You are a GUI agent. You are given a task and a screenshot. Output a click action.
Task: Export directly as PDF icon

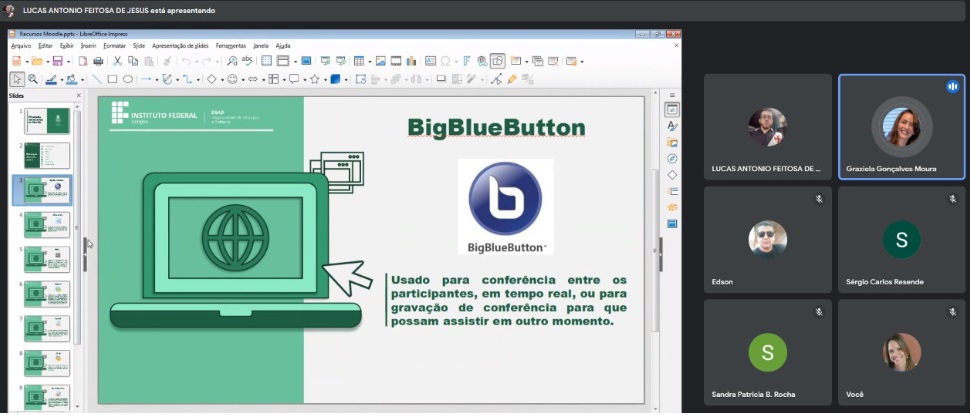coord(83,61)
